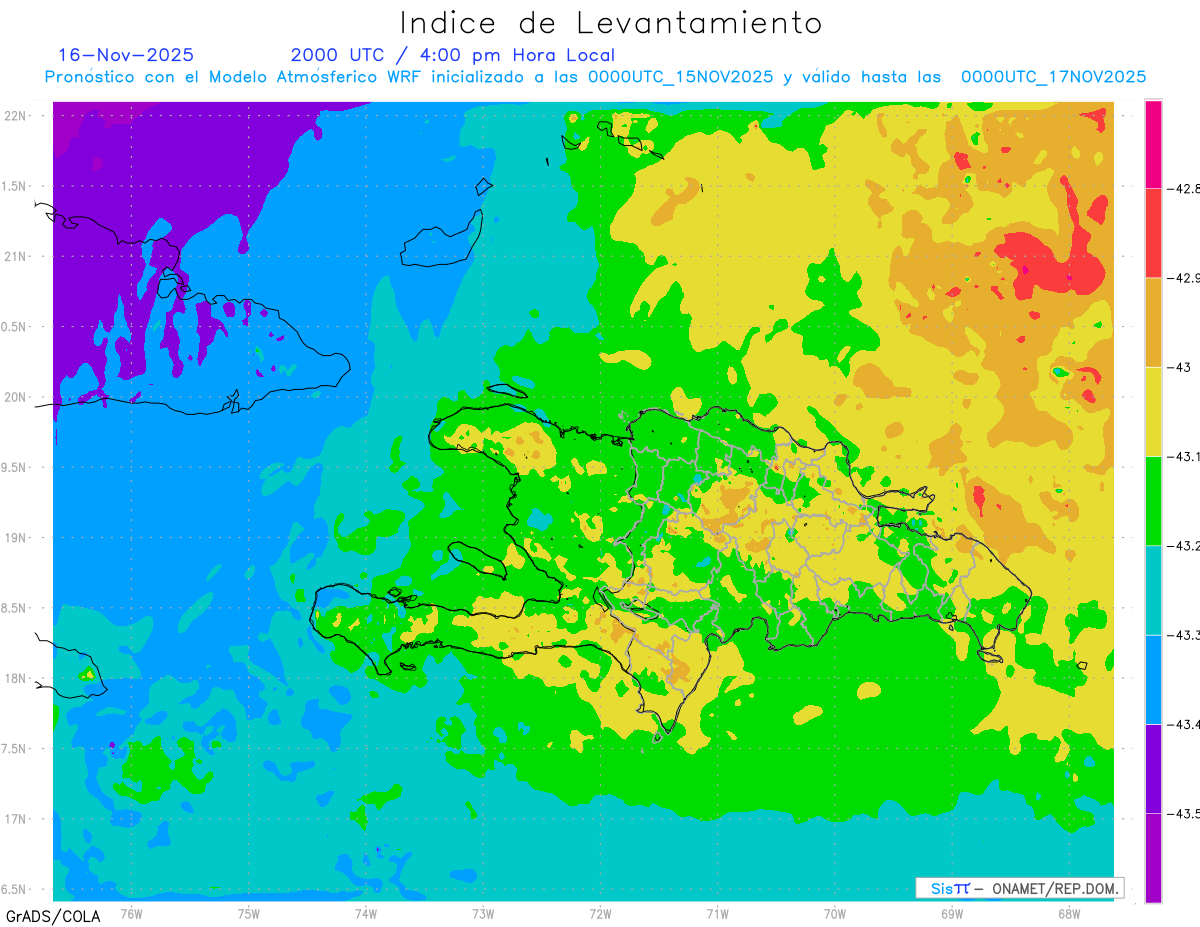
Task: Click the '-43.1' colorbar value
Action: click(1183, 456)
